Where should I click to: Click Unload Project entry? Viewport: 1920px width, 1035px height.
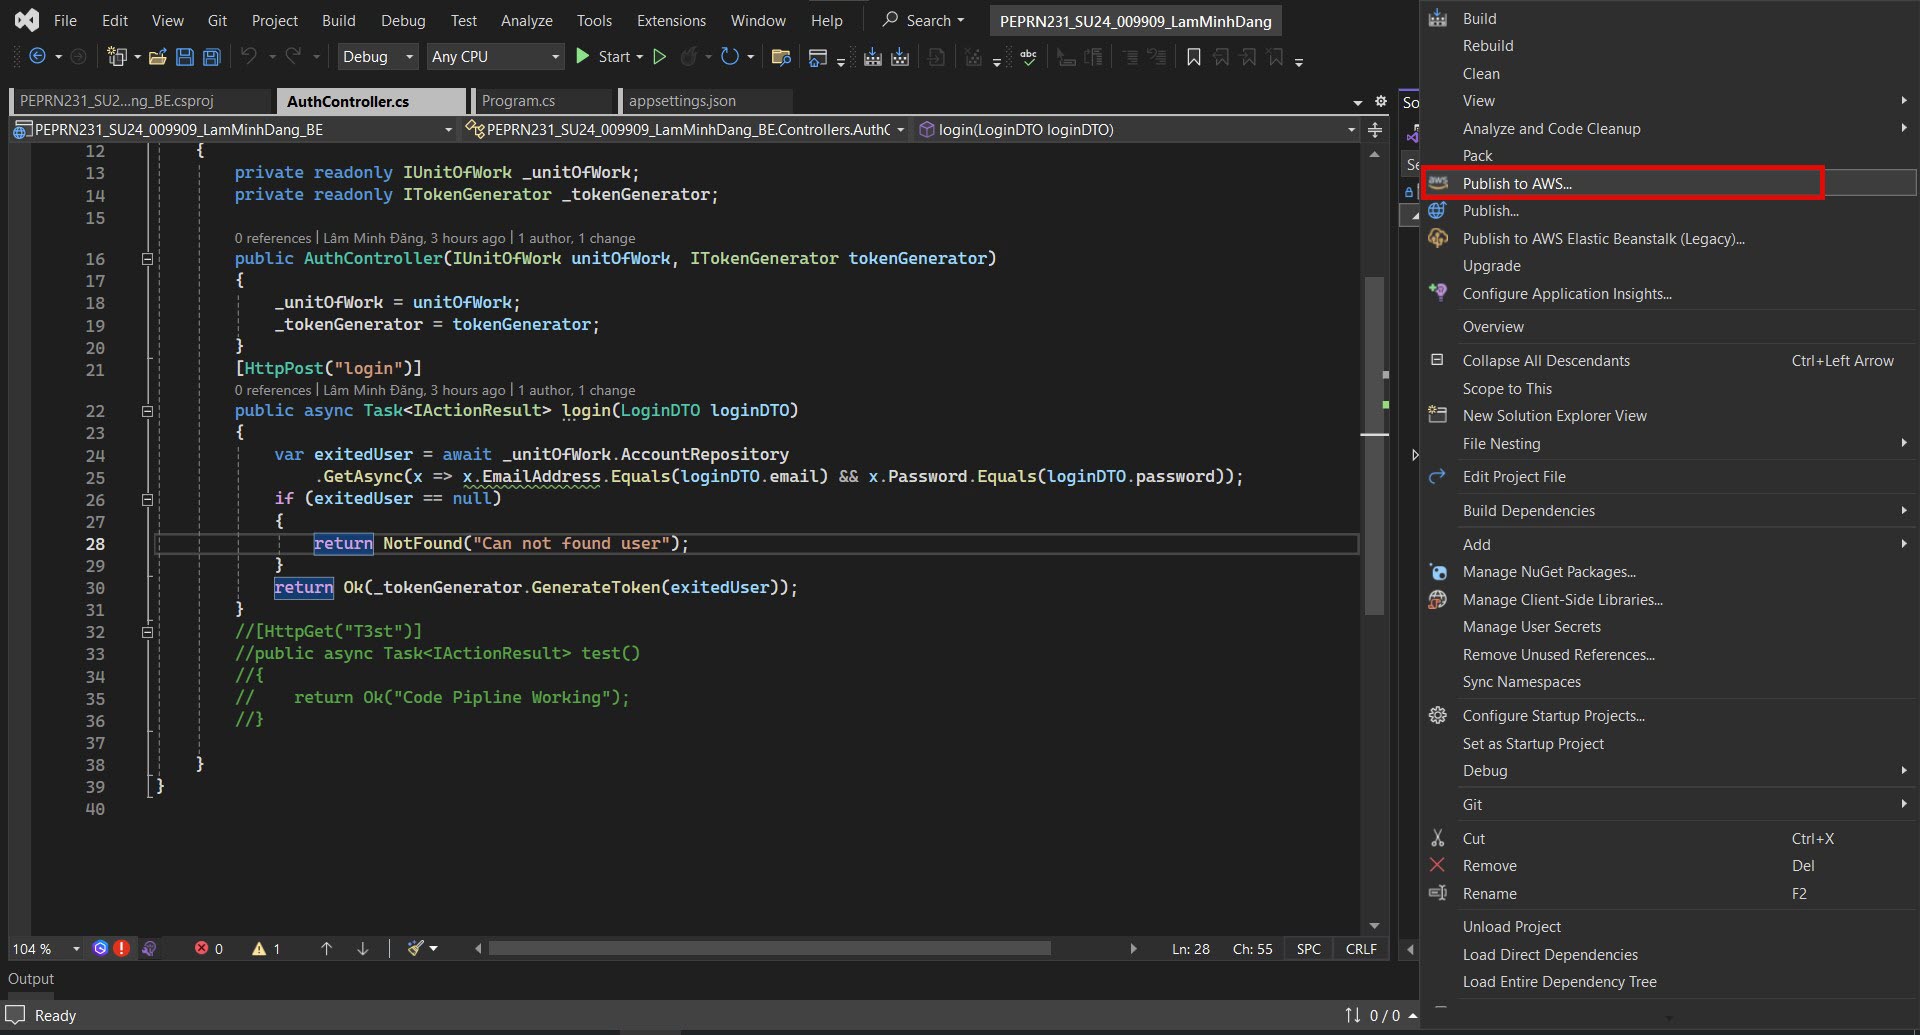click(x=1511, y=927)
